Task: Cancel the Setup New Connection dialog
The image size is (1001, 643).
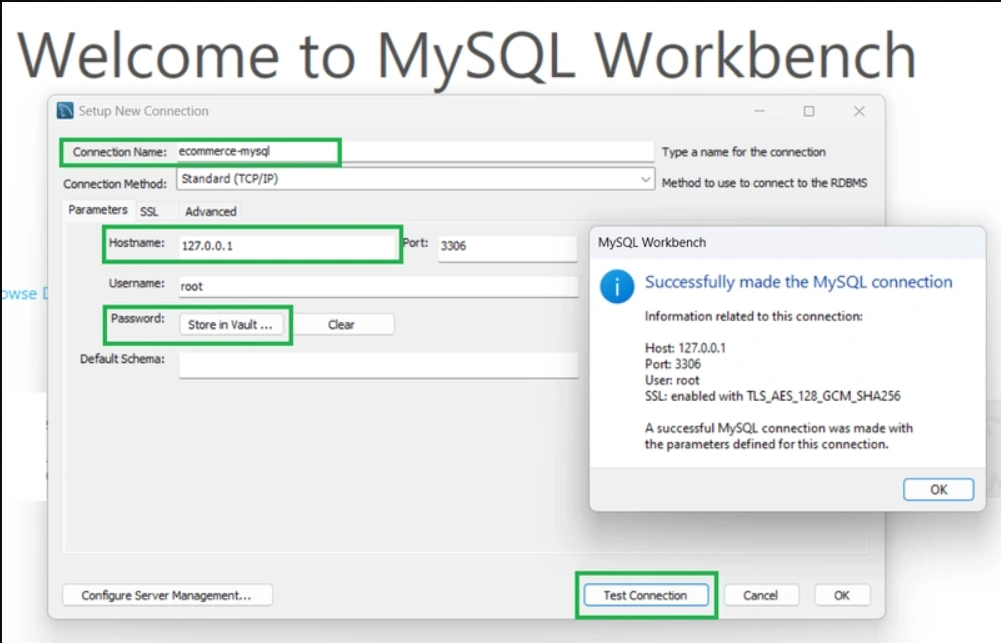Action: pos(760,595)
